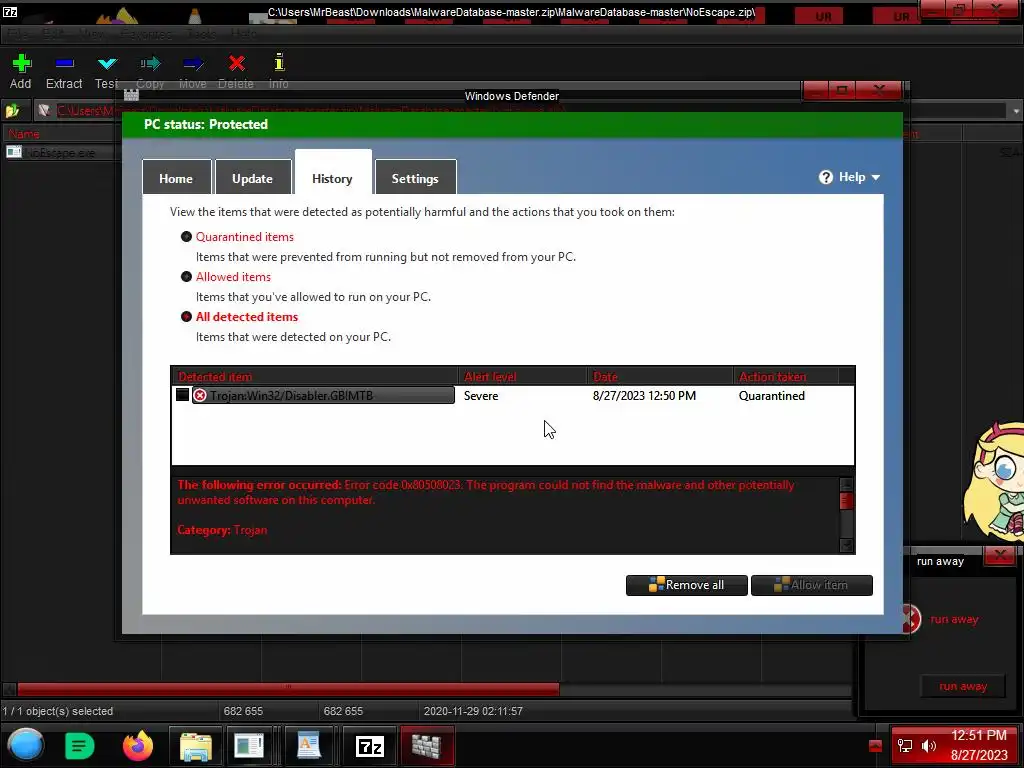Click the run away button in dialog
Image resolution: width=1024 pixels, height=768 pixels.
click(963, 686)
